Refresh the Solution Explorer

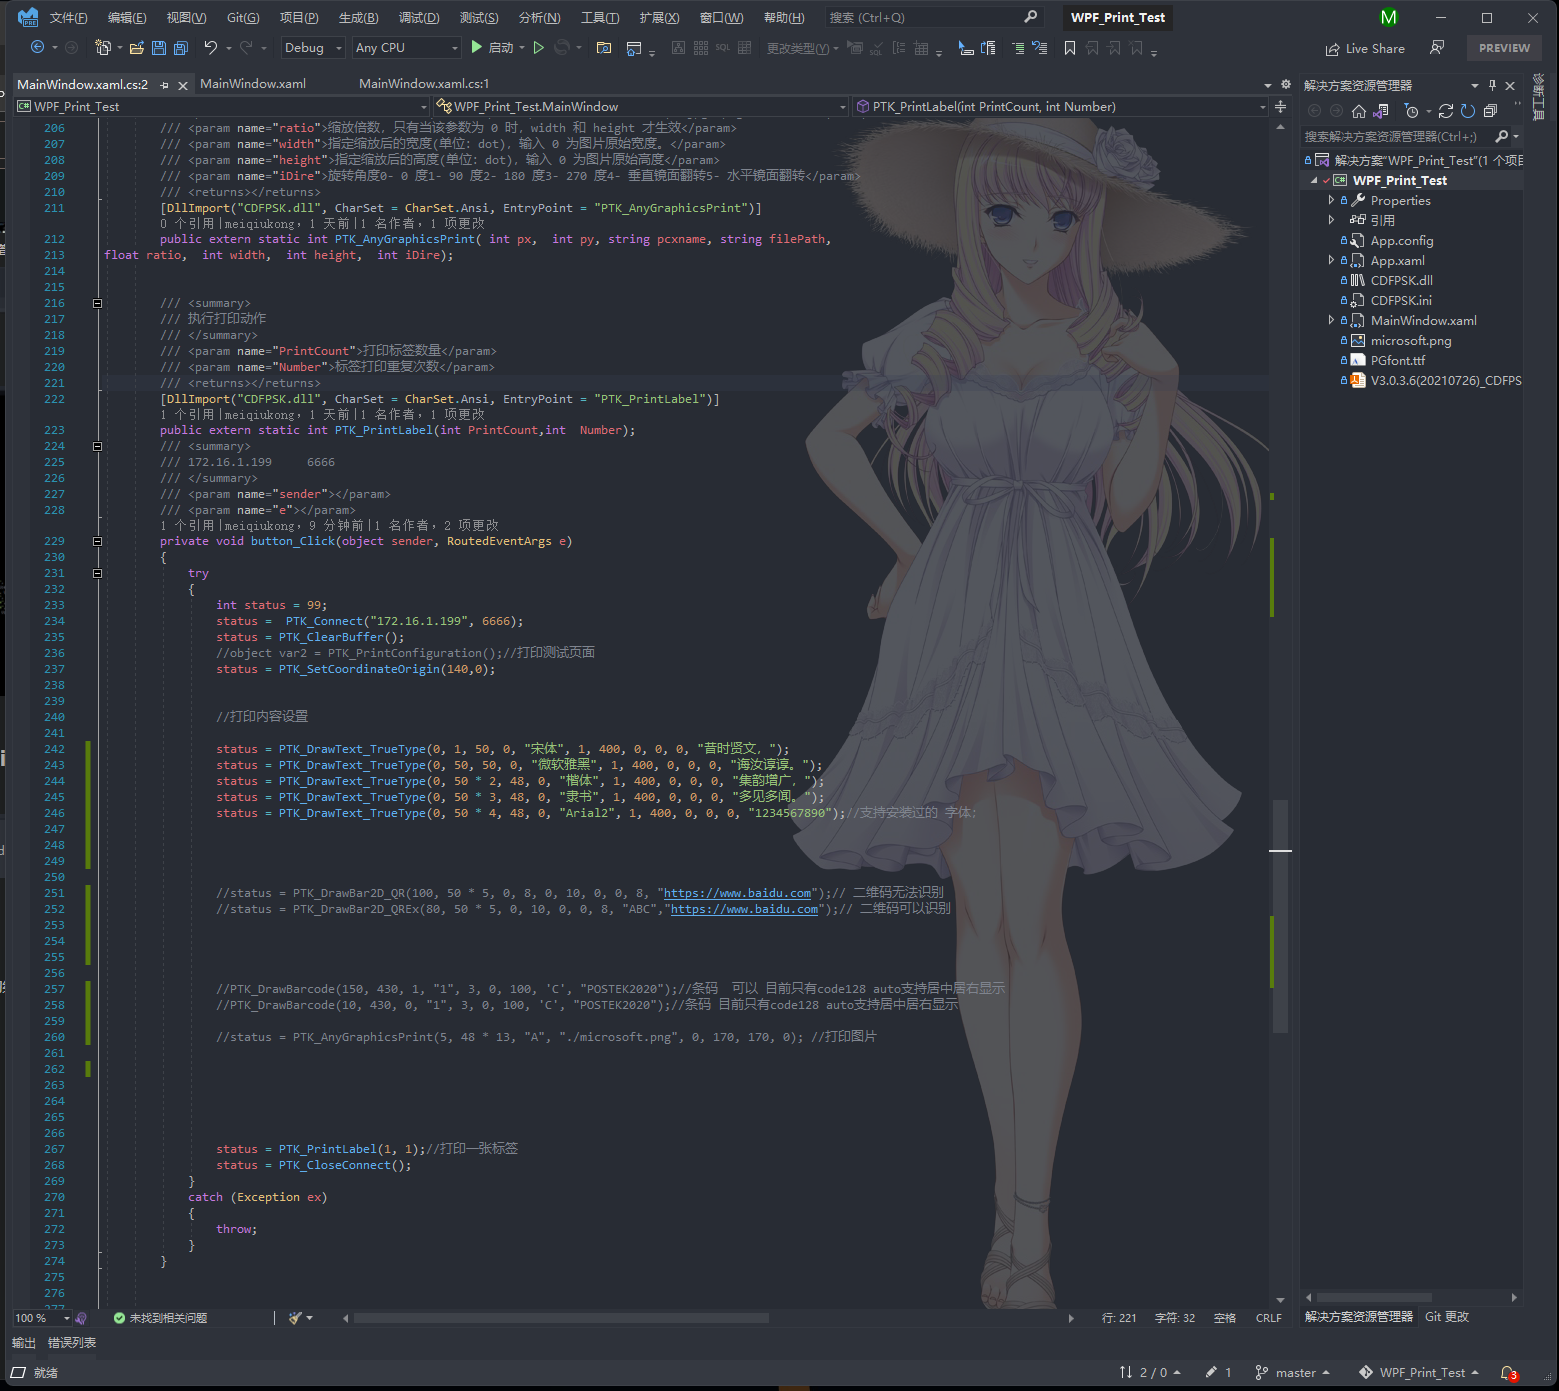[x=1468, y=112]
